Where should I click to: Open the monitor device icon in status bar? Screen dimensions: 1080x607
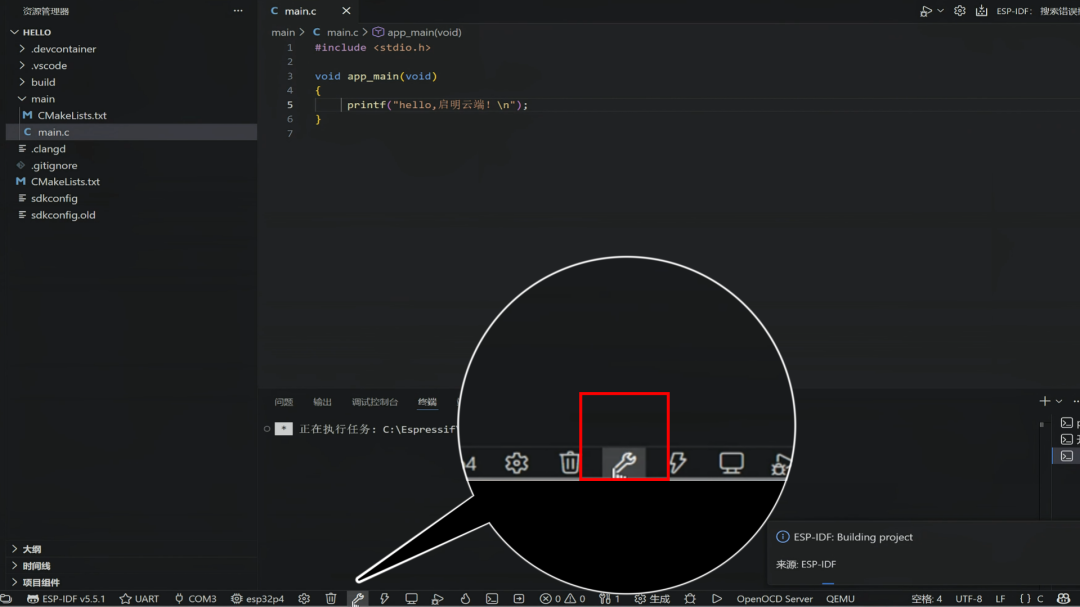click(x=411, y=599)
